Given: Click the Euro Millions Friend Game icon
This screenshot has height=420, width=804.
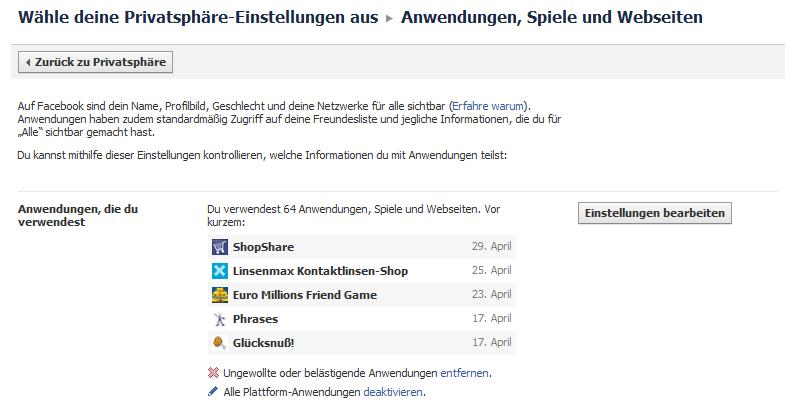Looking at the screenshot, I should tap(220, 295).
